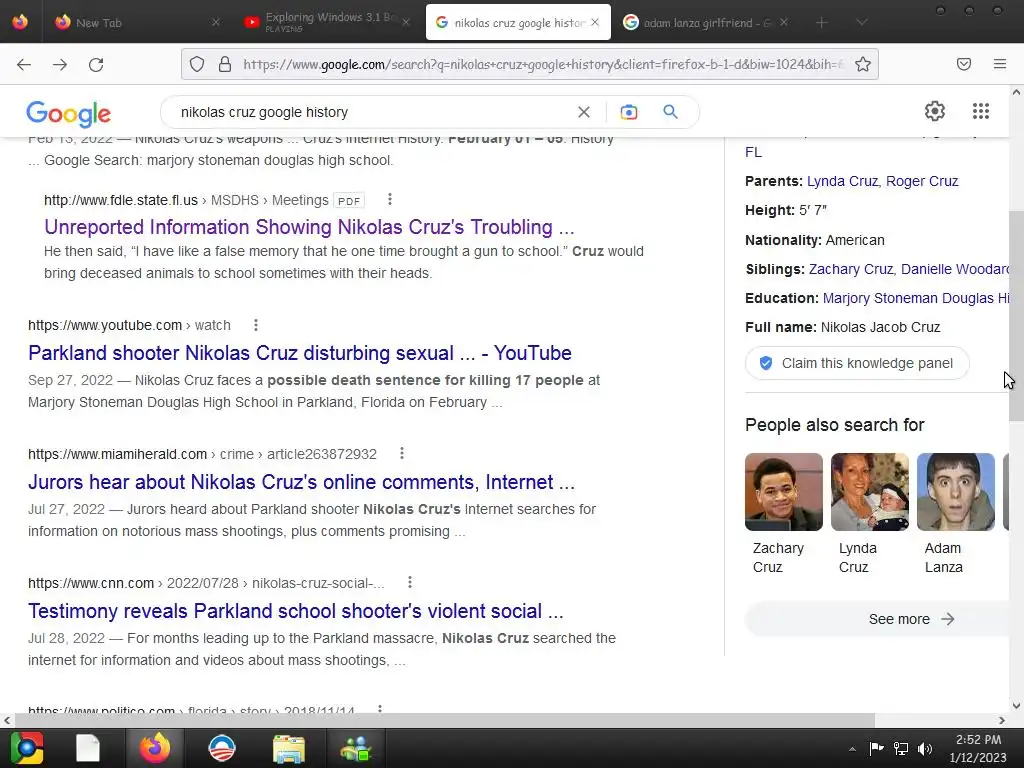The height and width of the screenshot is (768, 1024).
Task: View site security padlock information
Action: [x=225, y=64]
